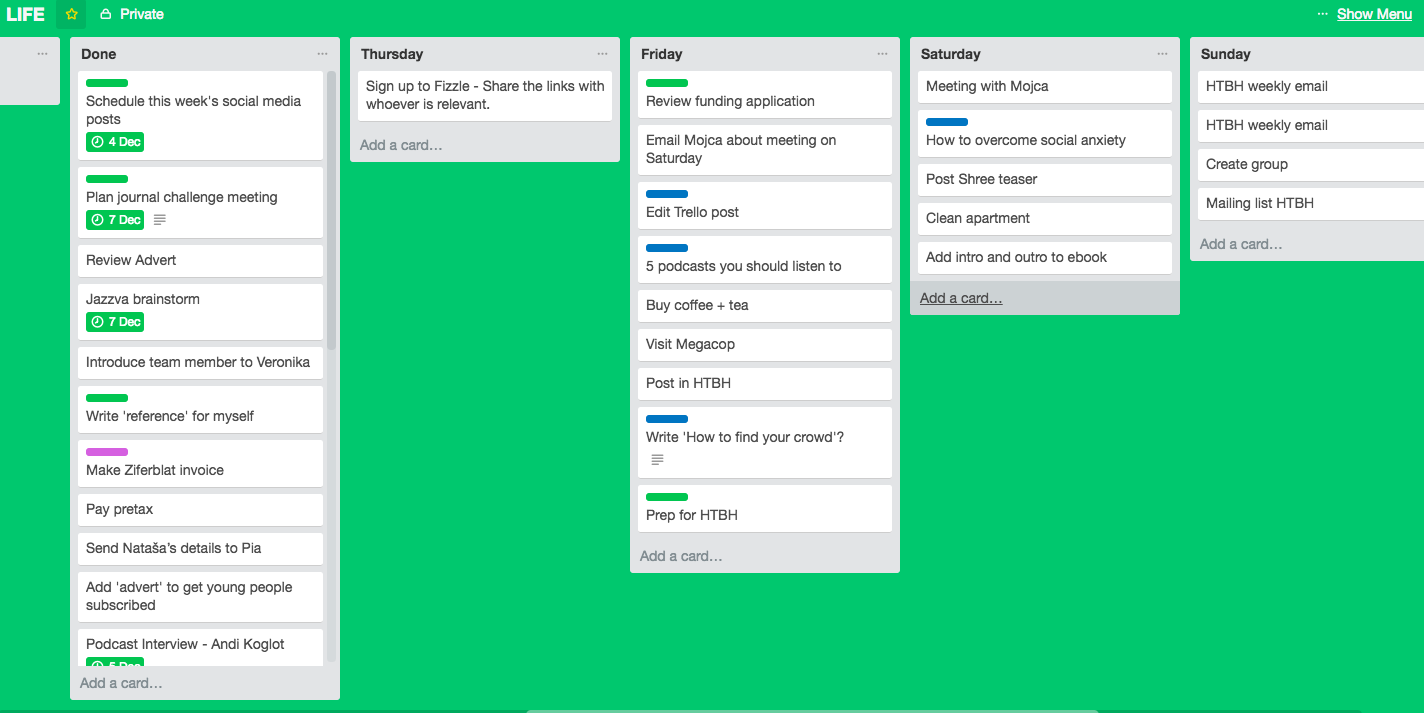Add a card to the Saturday list
1424x713 pixels.
pyautogui.click(x=961, y=298)
